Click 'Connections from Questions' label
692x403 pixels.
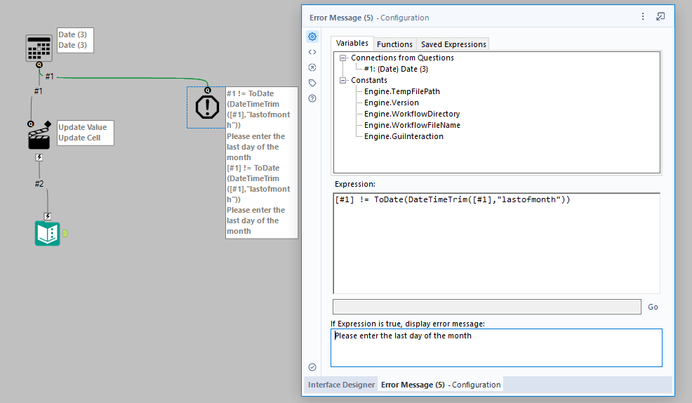(x=402, y=58)
